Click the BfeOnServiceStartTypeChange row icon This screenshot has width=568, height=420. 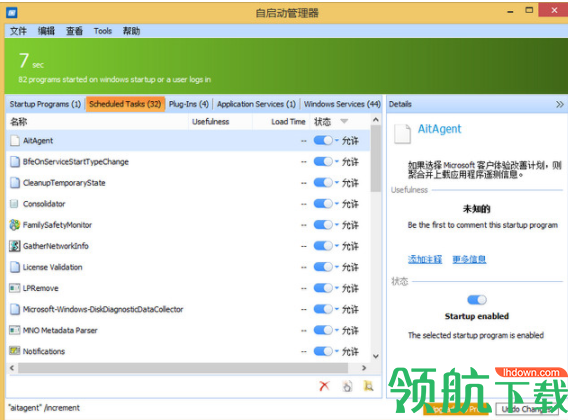14,162
